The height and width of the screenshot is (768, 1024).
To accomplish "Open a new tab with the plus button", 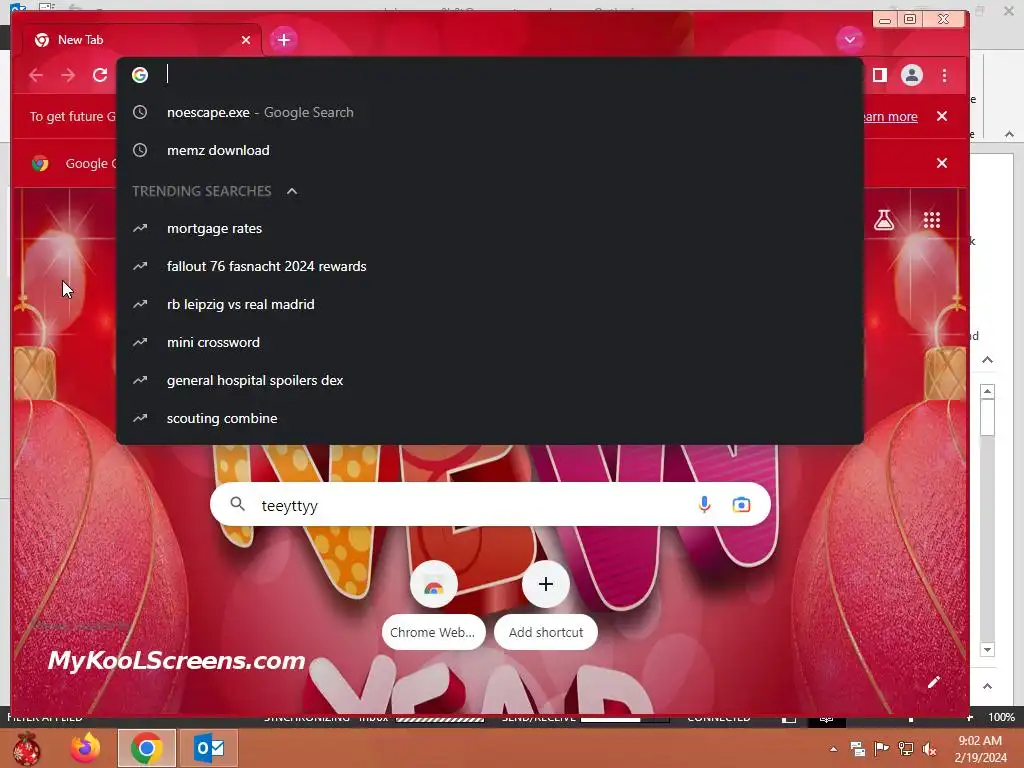I will tap(283, 40).
